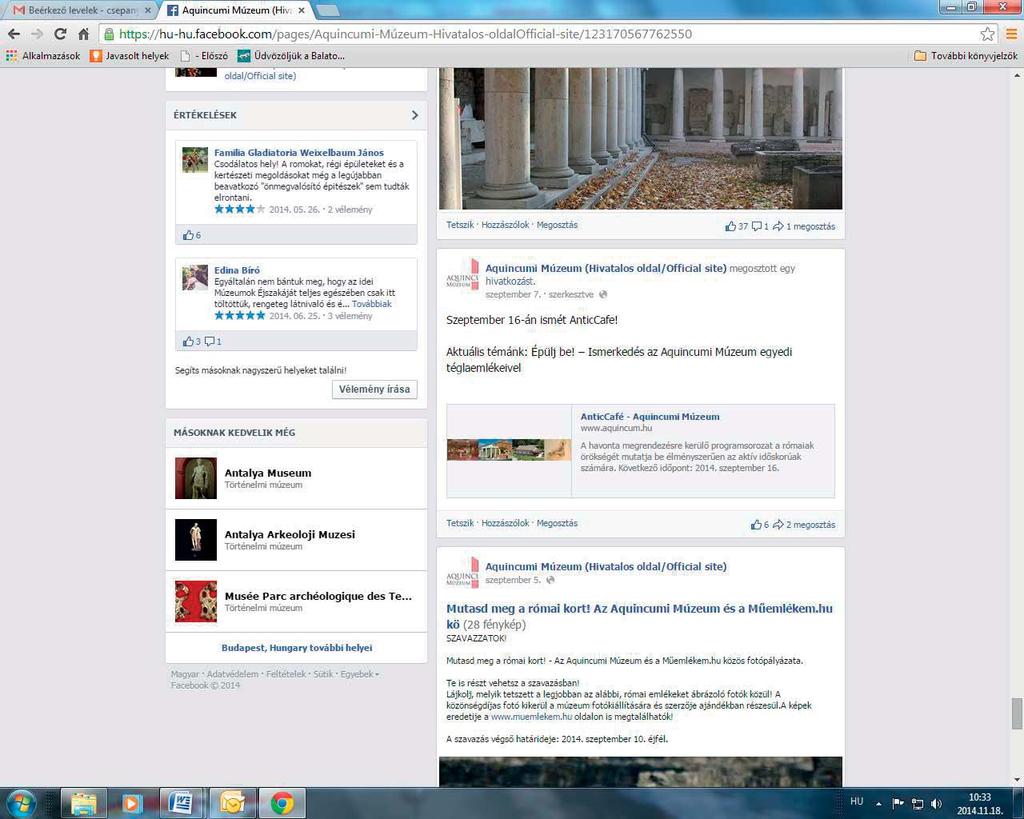Open the Chrome menu hamburger icon

click(1011, 34)
